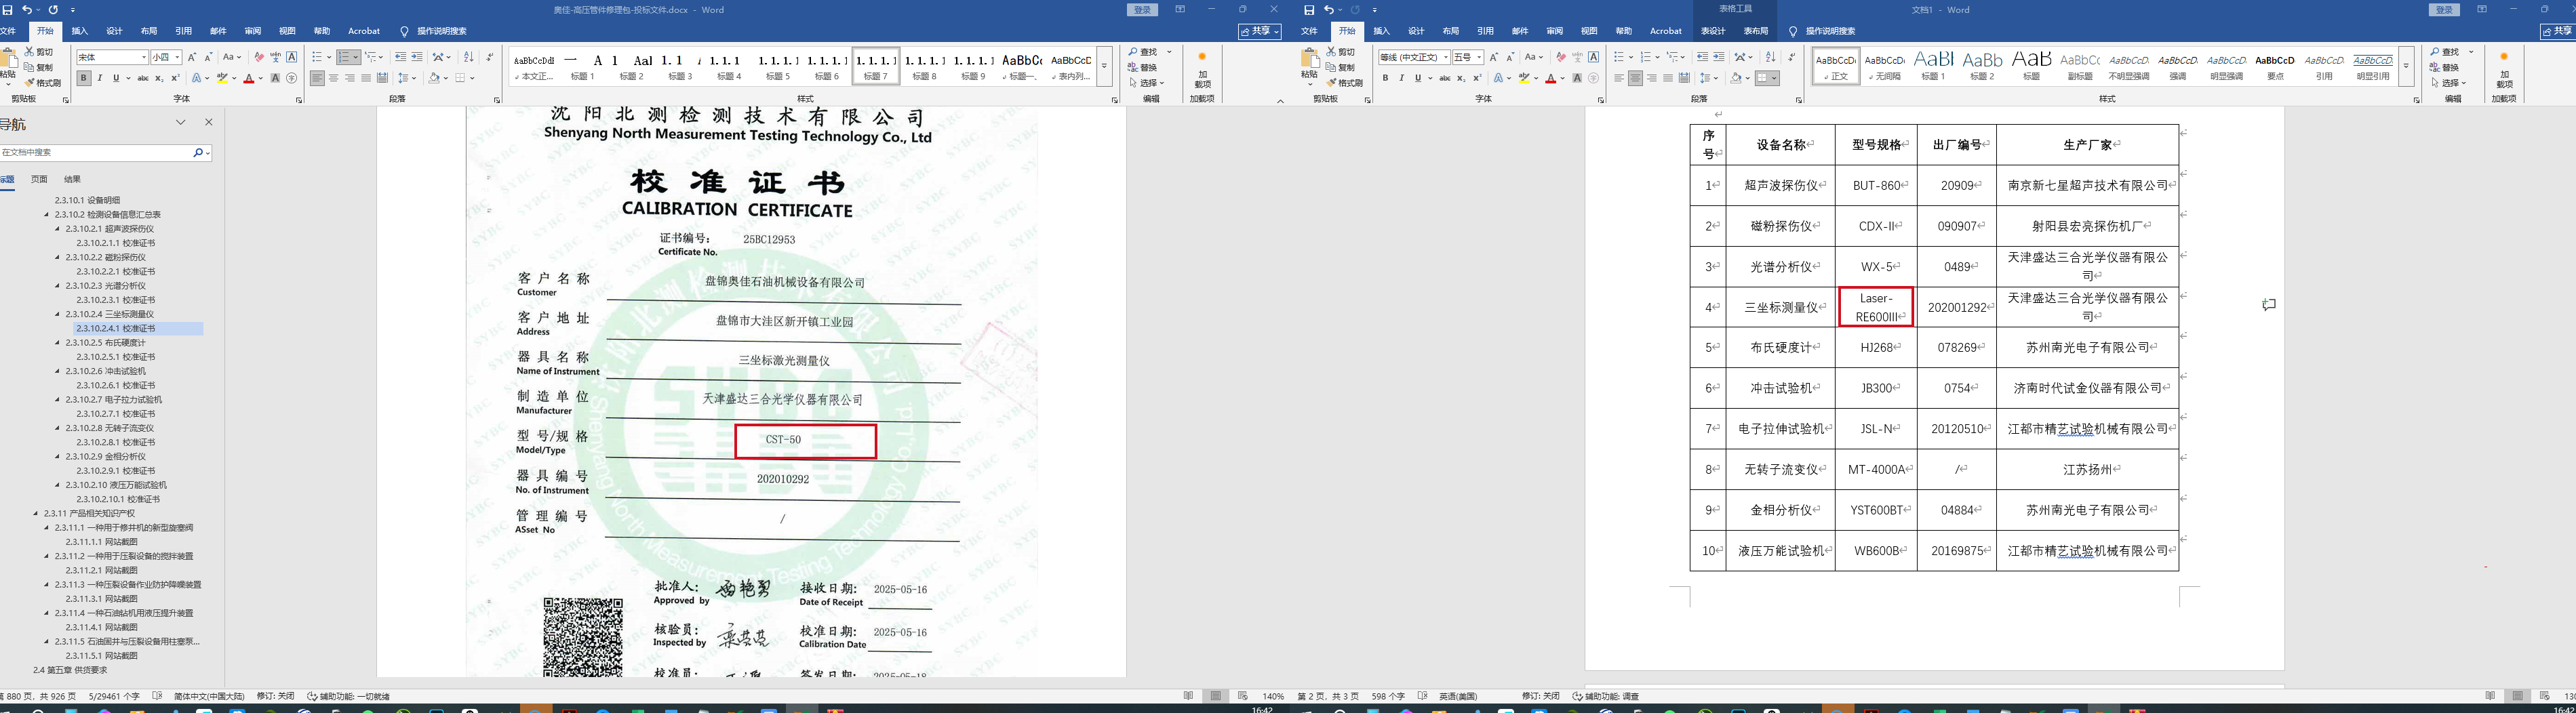Toggle strikethrough in left window ribbon
Screen dimensions: 2576x713
pos(143,78)
